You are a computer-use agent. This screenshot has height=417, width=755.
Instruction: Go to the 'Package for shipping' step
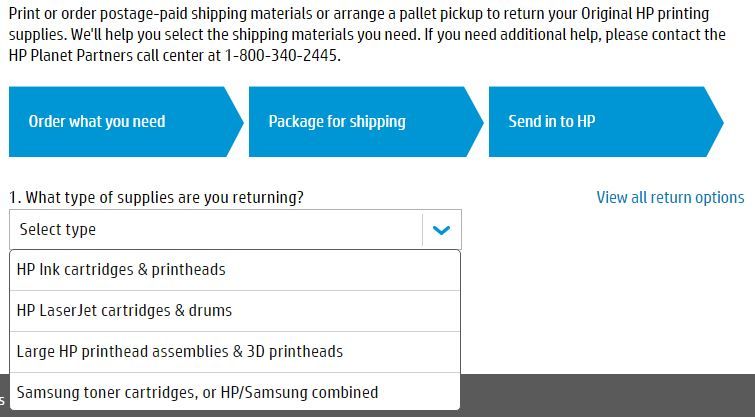(337, 122)
